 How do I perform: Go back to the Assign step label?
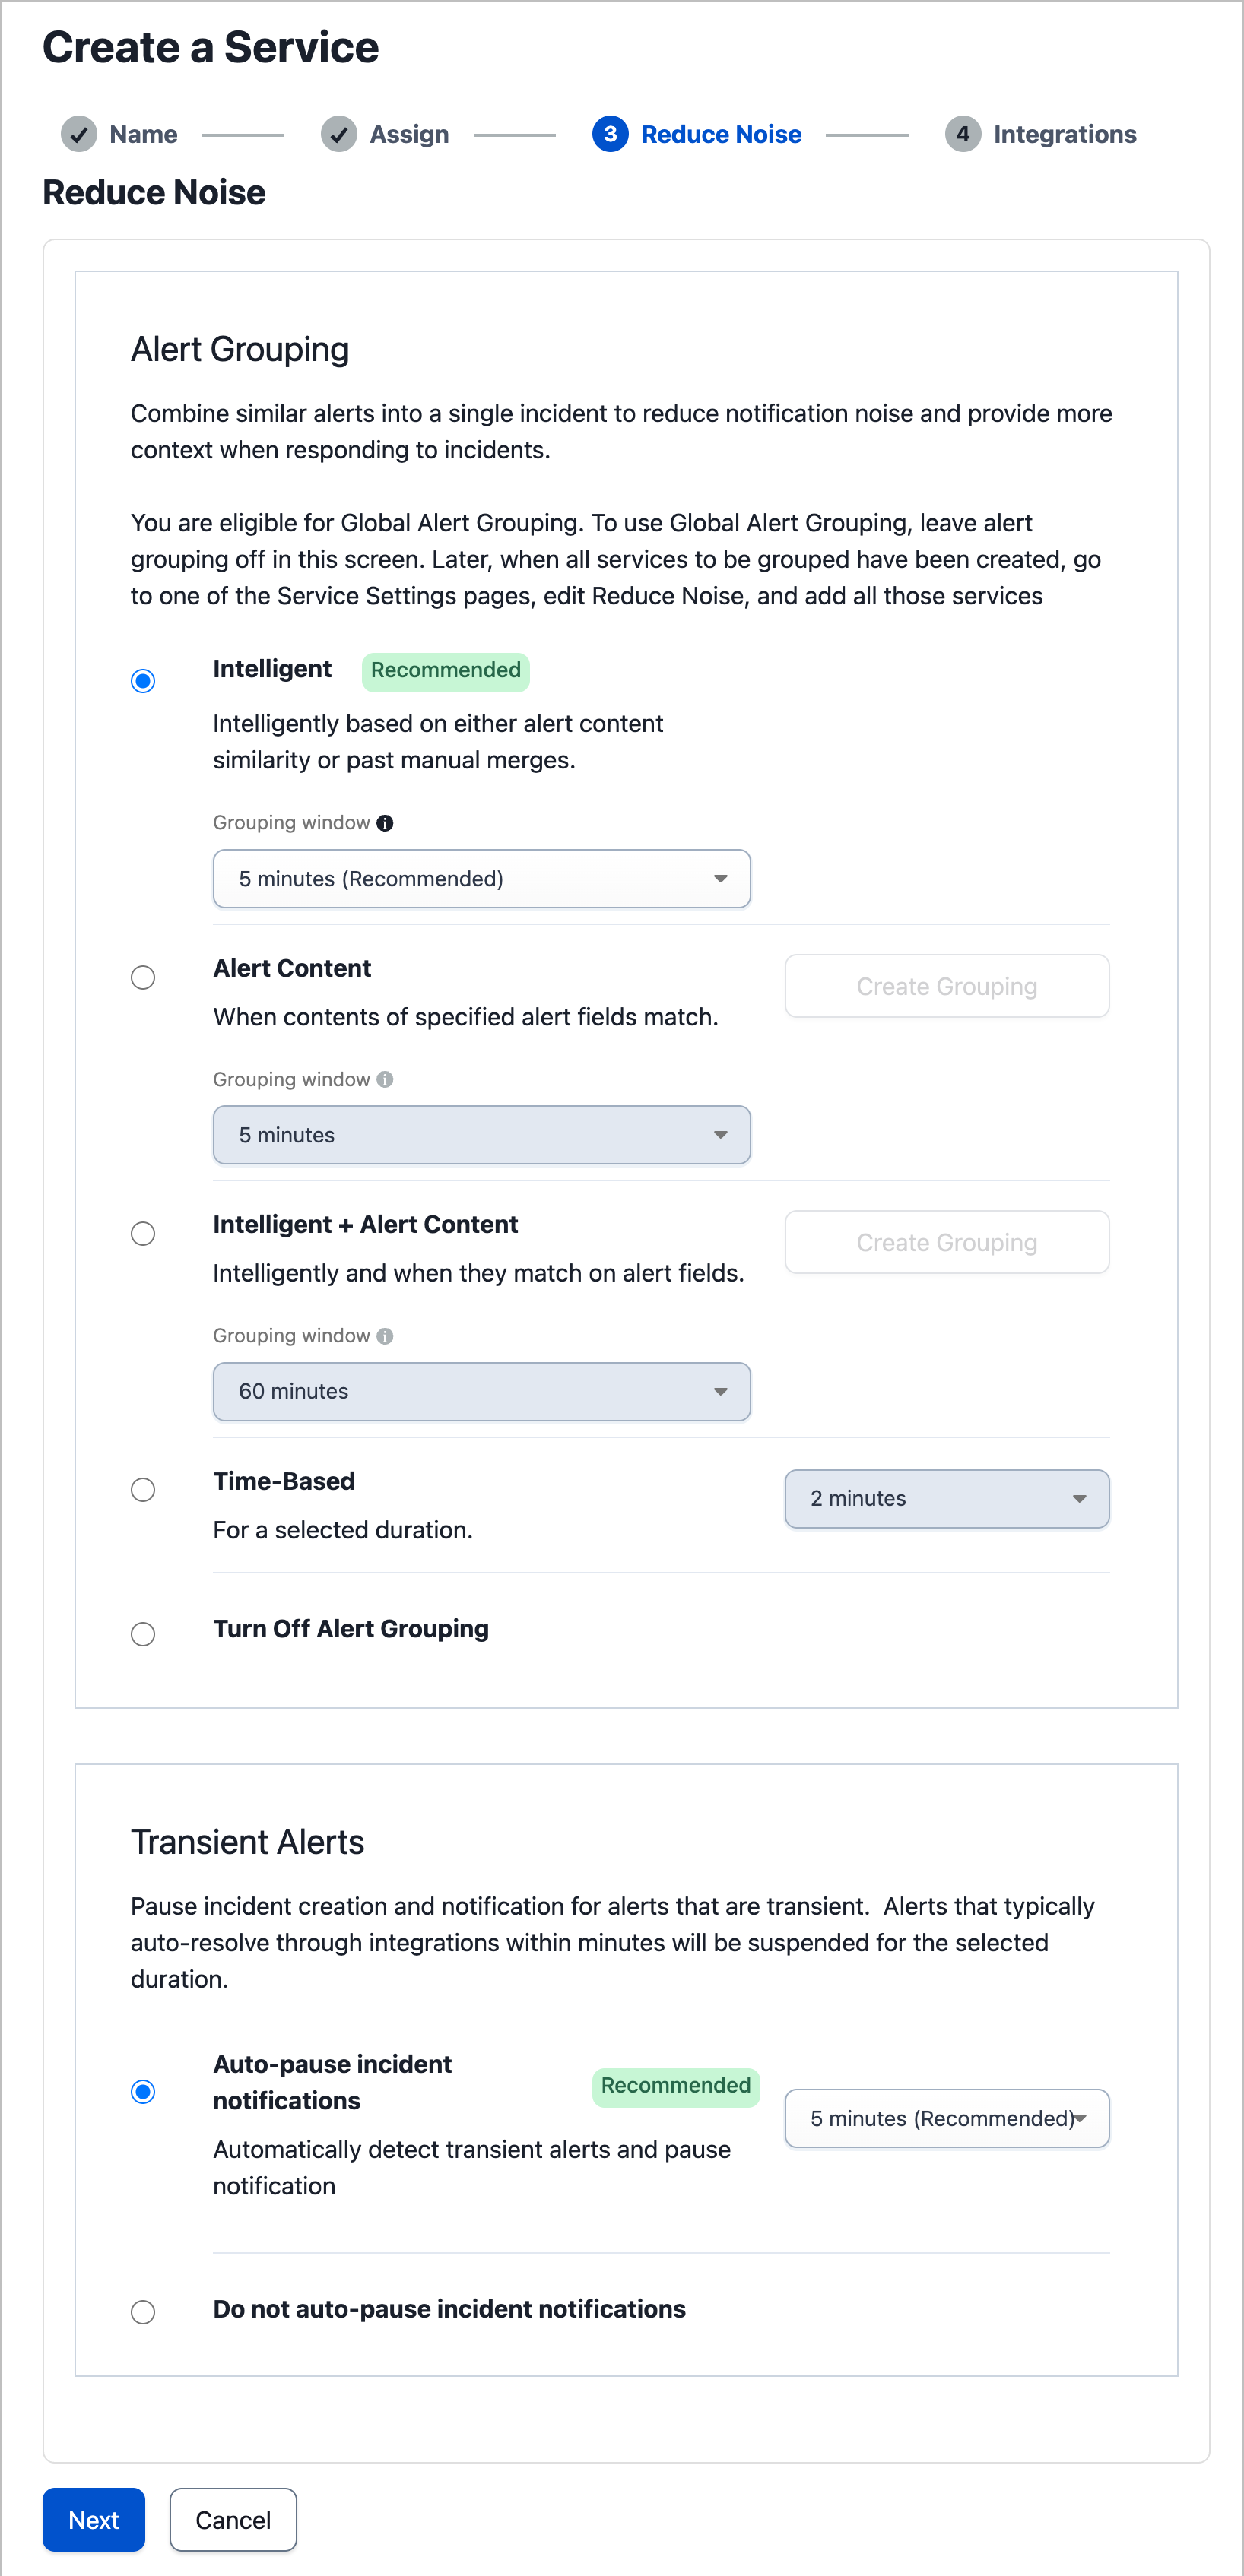(x=409, y=134)
